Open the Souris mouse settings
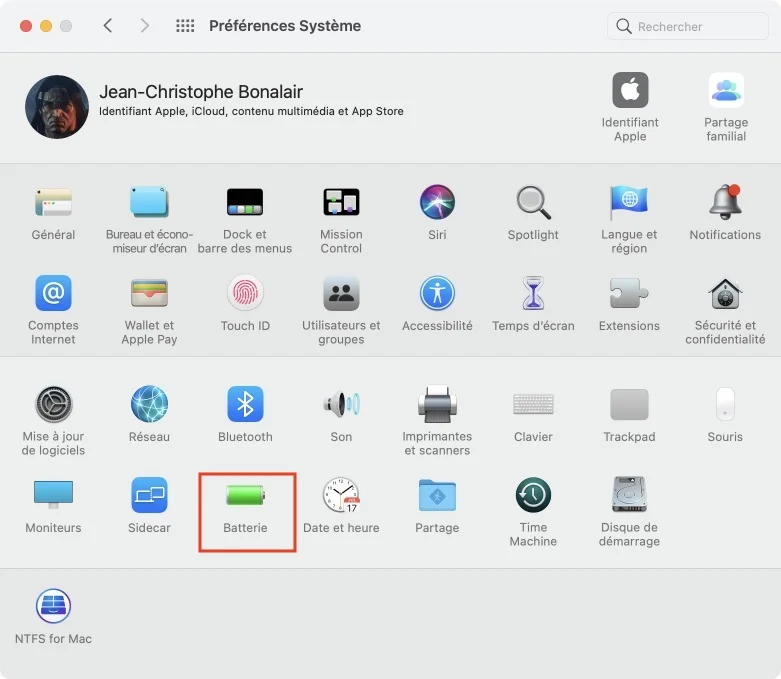The width and height of the screenshot is (781, 679). 725,404
